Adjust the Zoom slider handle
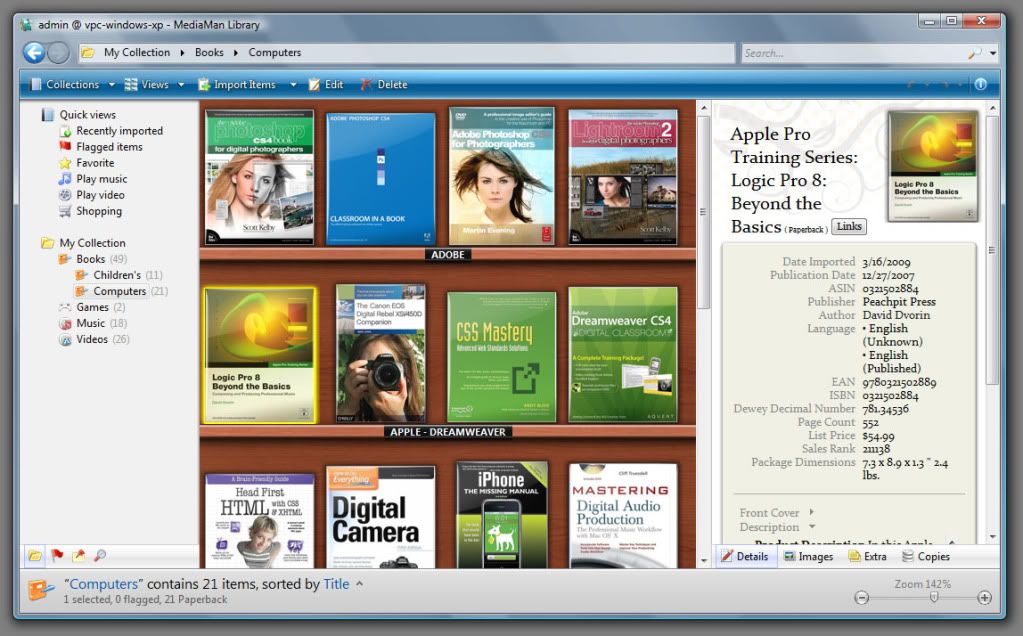The height and width of the screenshot is (636, 1023). coord(934,597)
